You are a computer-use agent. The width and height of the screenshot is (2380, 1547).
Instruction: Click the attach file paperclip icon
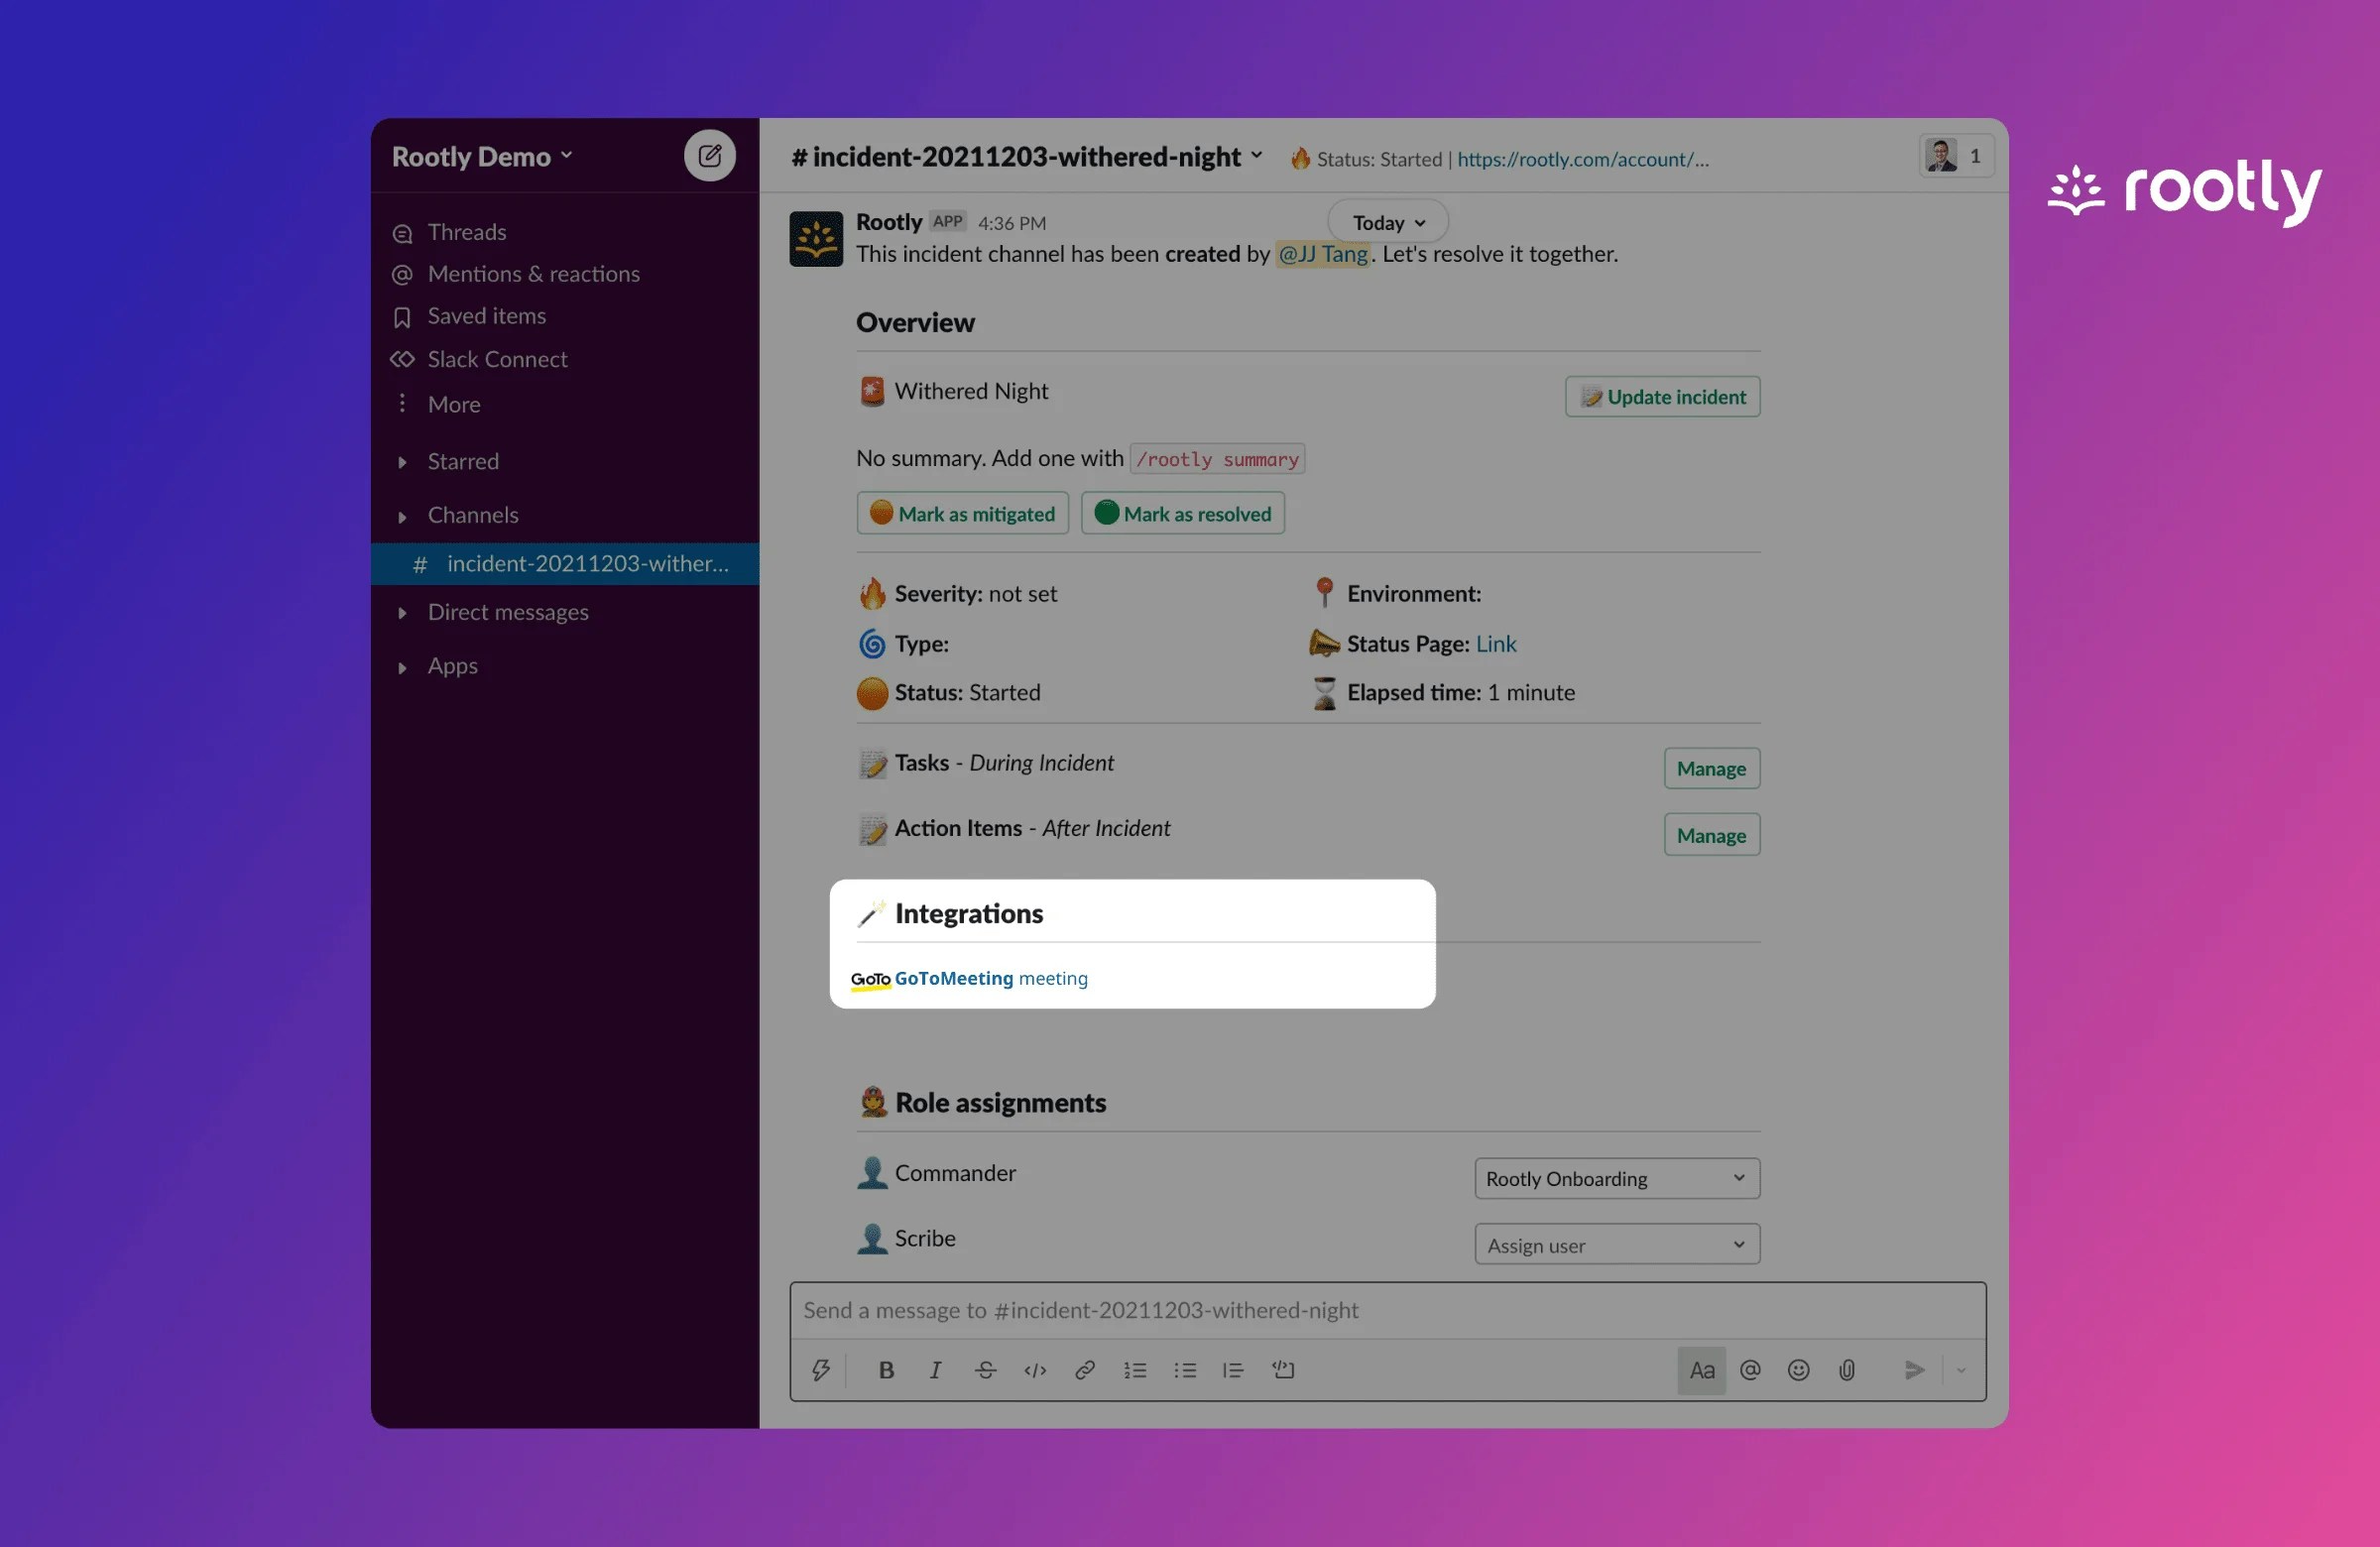coord(1847,1370)
